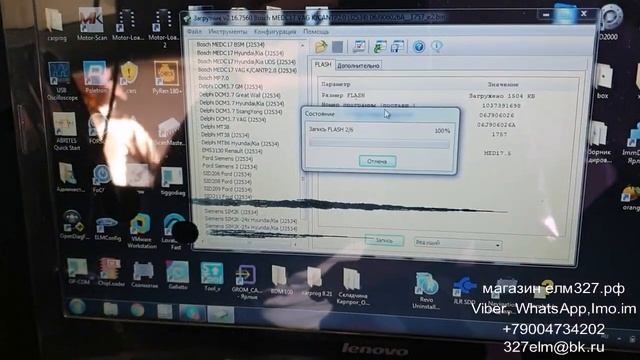Click the checklist window toolbar icon
The height and width of the screenshot is (360, 640).
point(359,47)
